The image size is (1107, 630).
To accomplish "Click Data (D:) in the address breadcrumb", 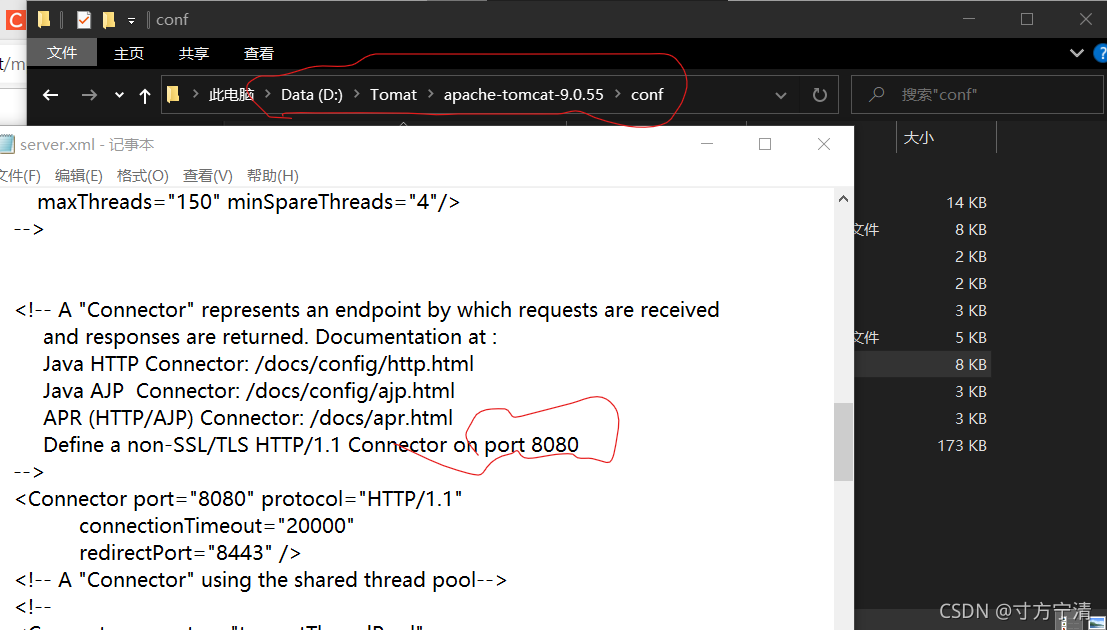I will (311, 95).
